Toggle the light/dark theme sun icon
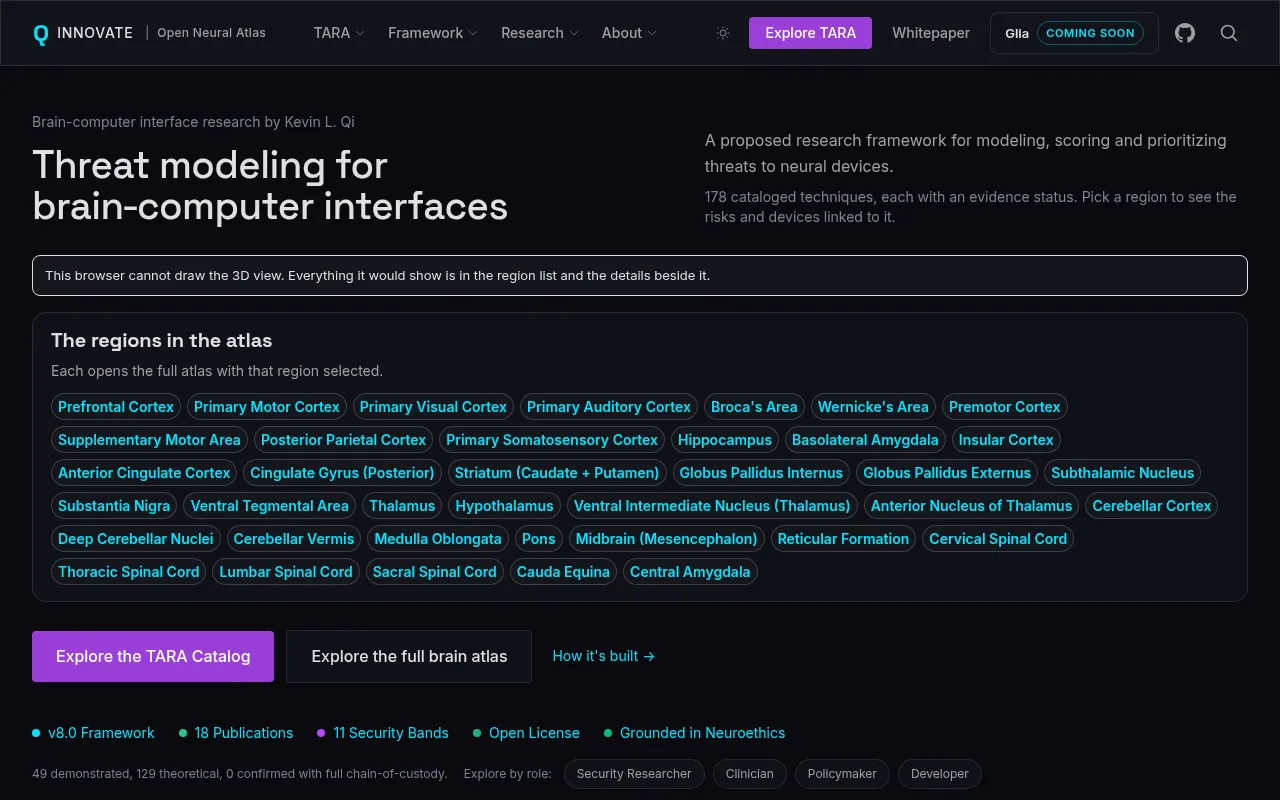 (723, 33)
